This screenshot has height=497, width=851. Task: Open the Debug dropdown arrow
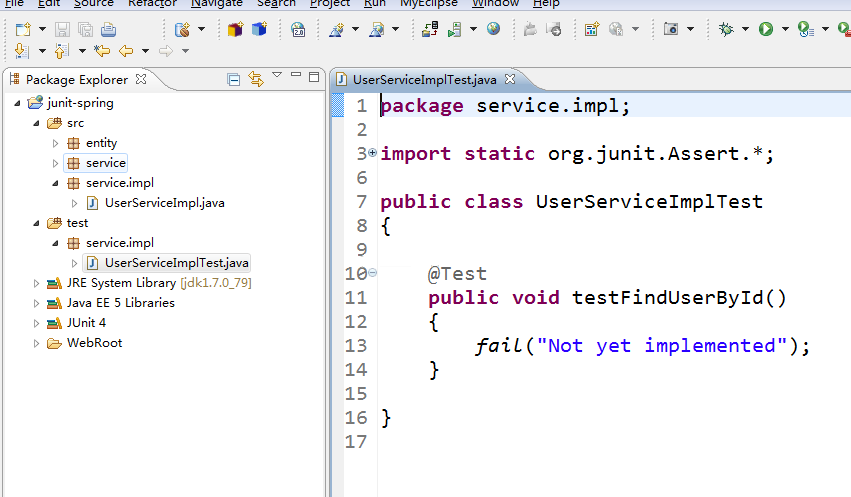(x=745, y=29)
